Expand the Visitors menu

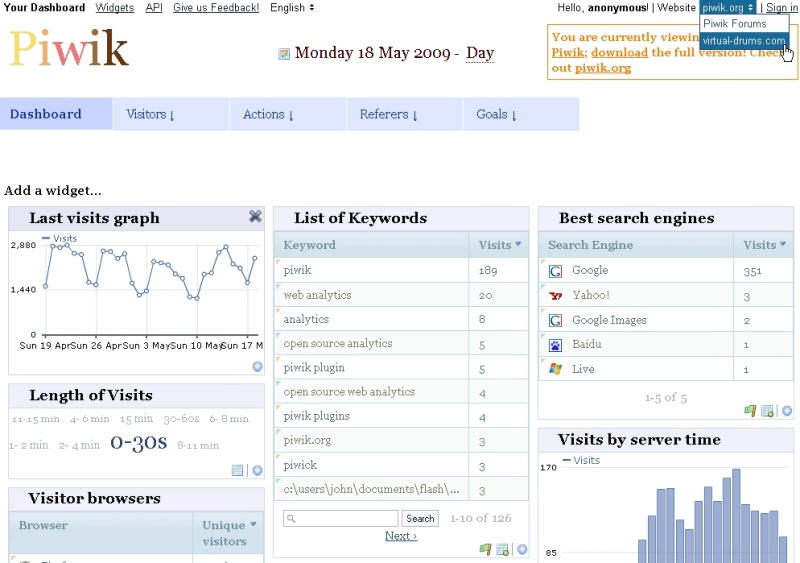coord(170,114)
